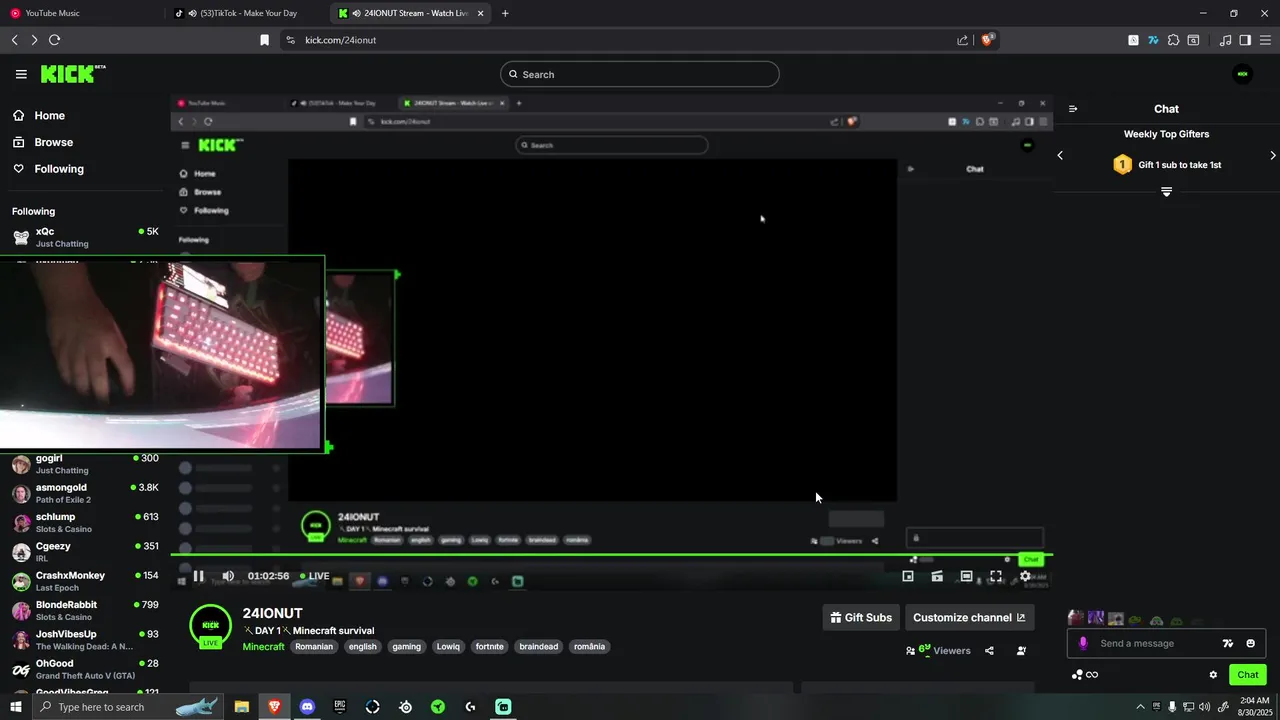The image size is (1280, 720).
Task: Jump to LIVE in the player
Action: coord(315,576)
